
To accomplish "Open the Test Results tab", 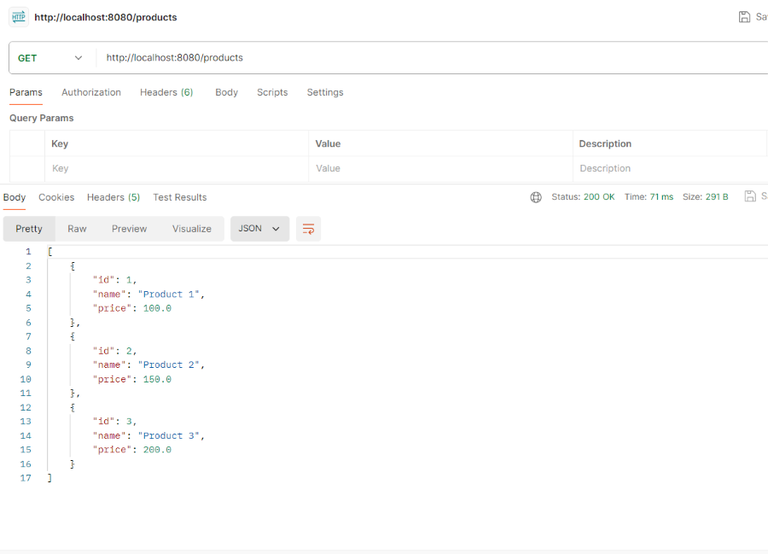I will 180,197.
